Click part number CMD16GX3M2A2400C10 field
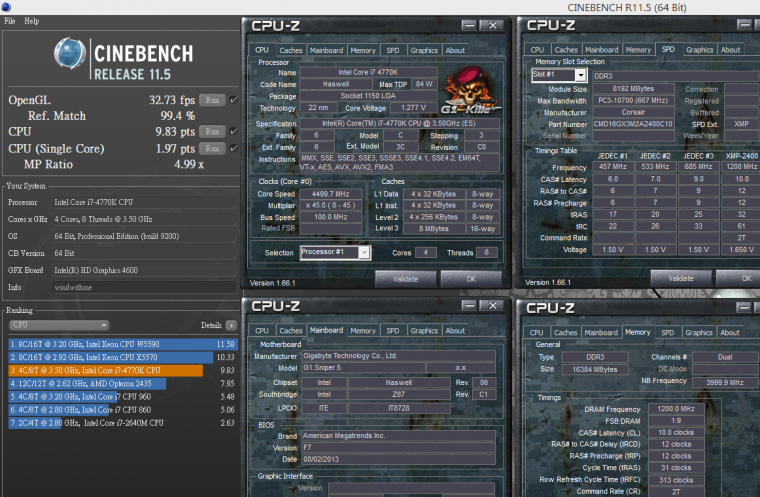Viewport: 760px width, 497px height. point(633,124)
